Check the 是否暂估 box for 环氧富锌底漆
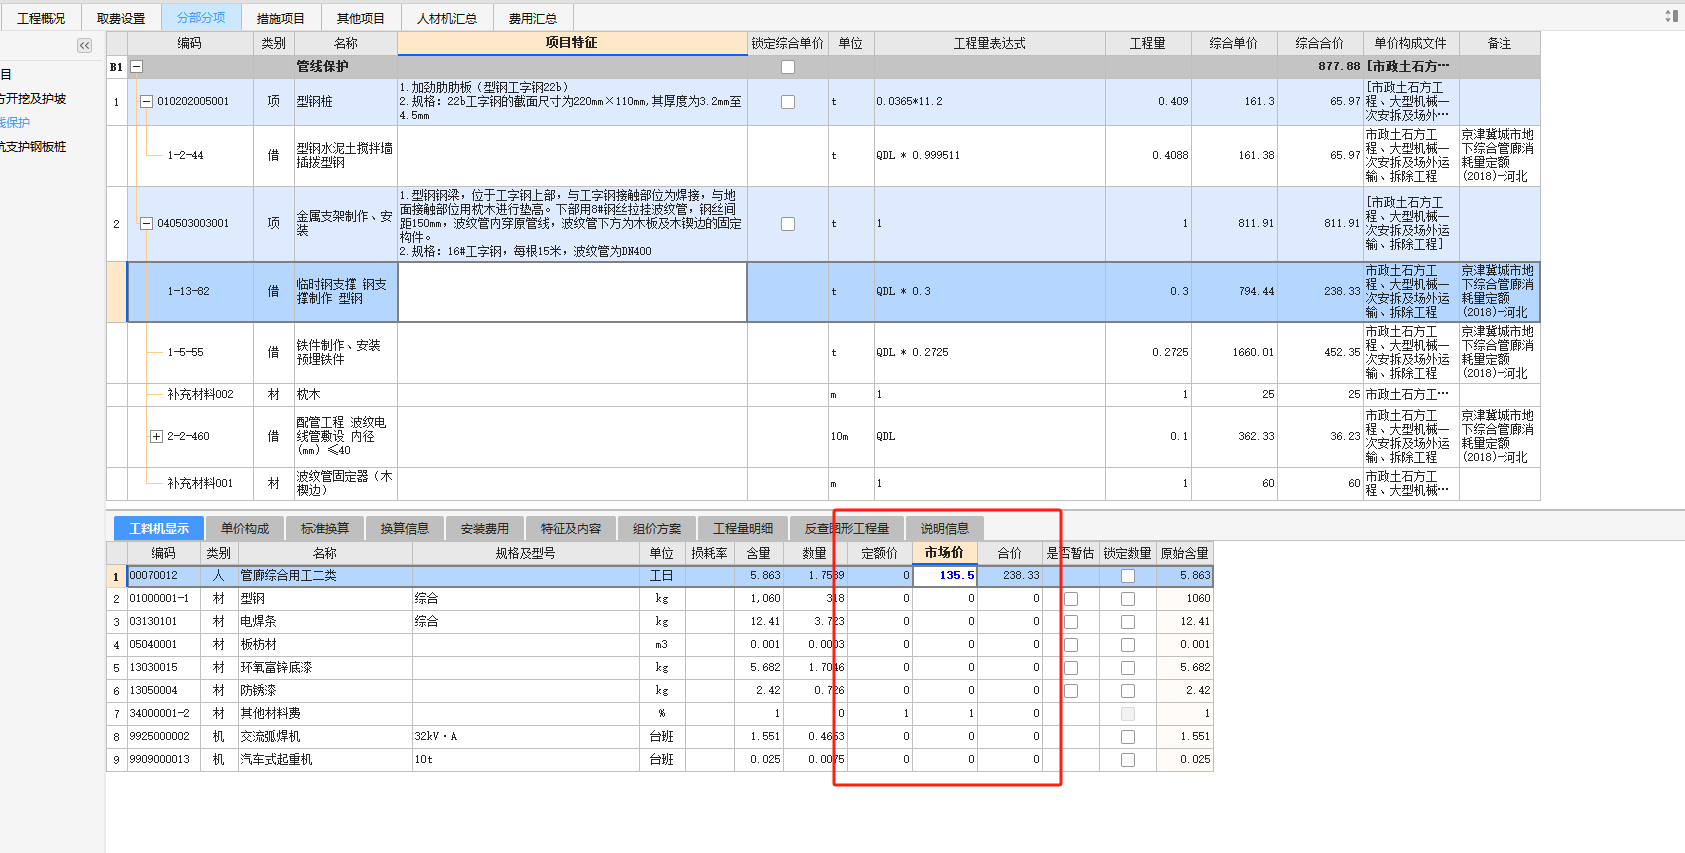This screenshot has width=1685, height=853. (x=1071, y=668)
